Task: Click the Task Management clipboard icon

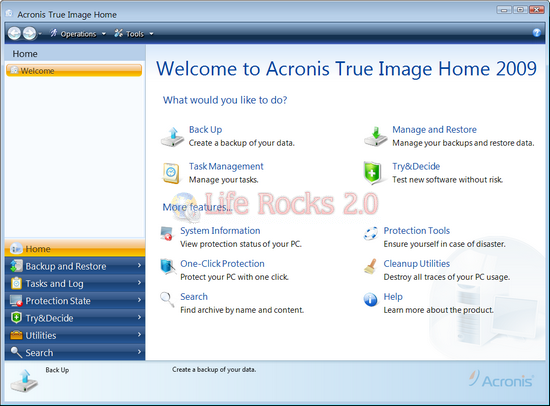Action: click(172, 173)
